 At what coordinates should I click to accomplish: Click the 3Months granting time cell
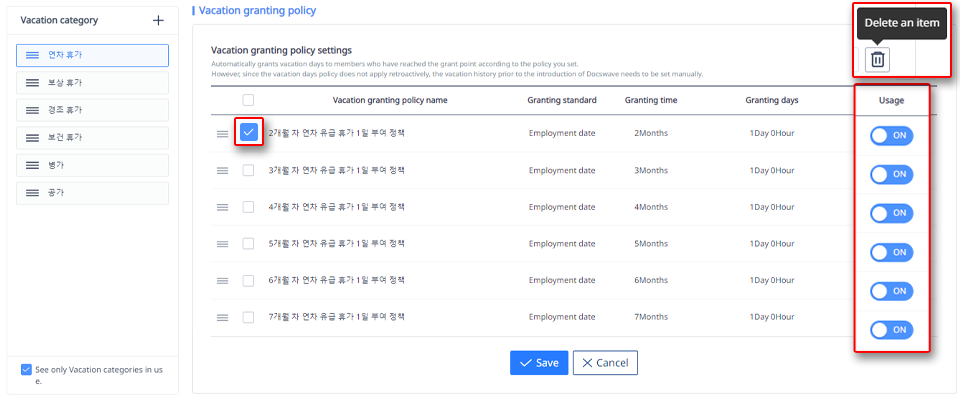[651, 171]
